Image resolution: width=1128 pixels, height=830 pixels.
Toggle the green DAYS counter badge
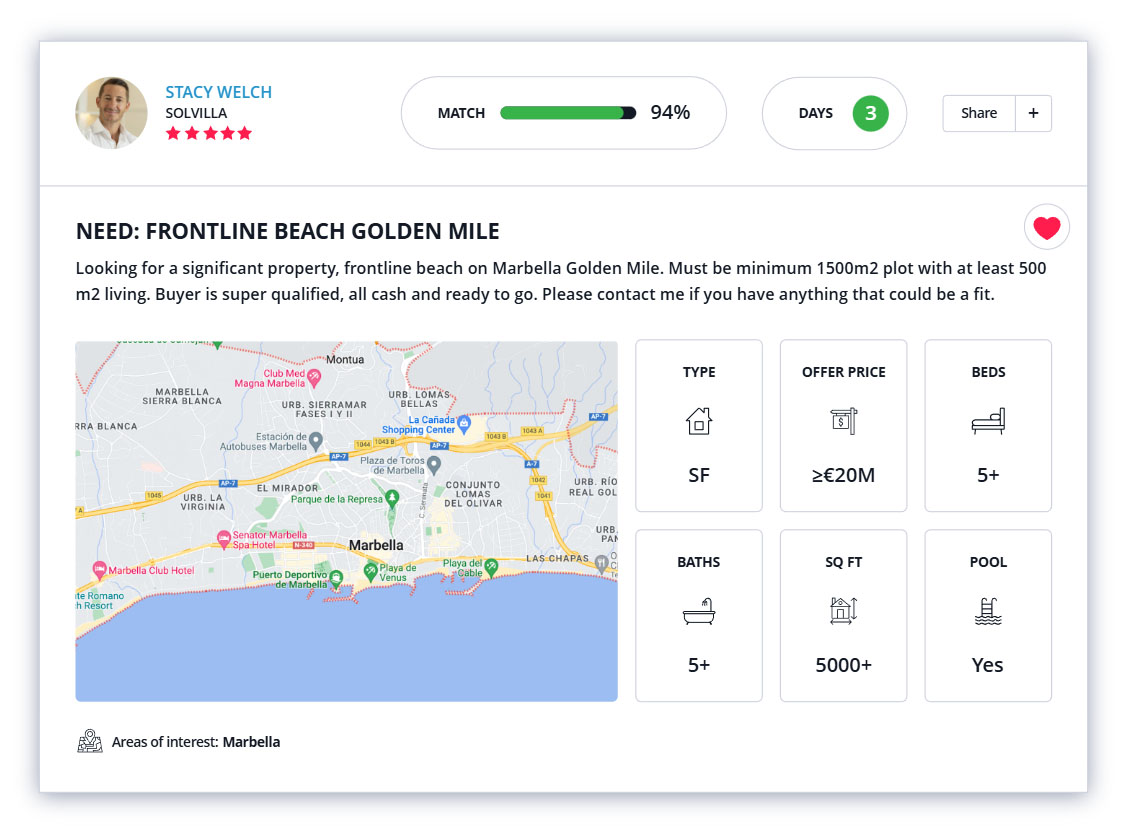[x=871, y=113]
